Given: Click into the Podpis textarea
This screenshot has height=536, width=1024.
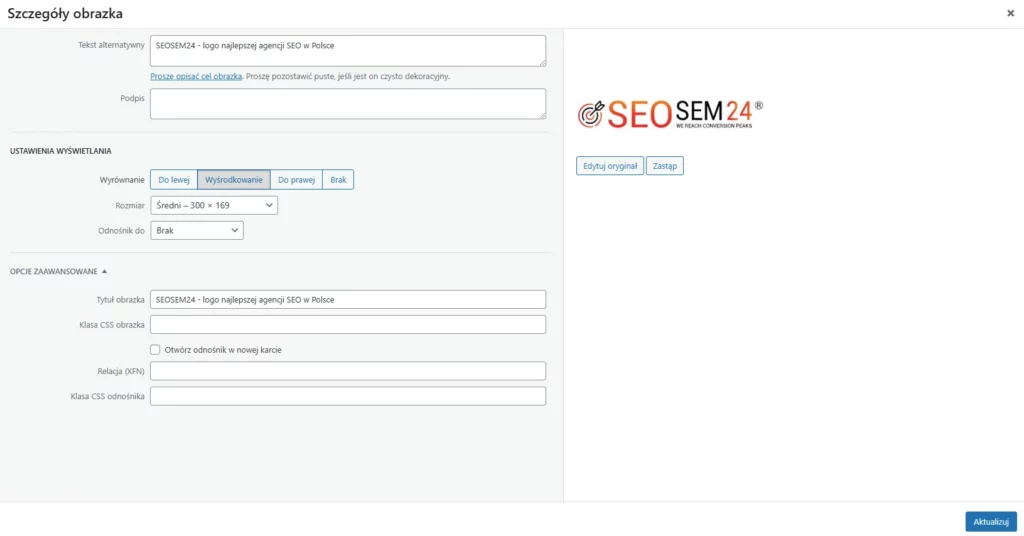Looking at the screenshot, I should click(348, 104).
